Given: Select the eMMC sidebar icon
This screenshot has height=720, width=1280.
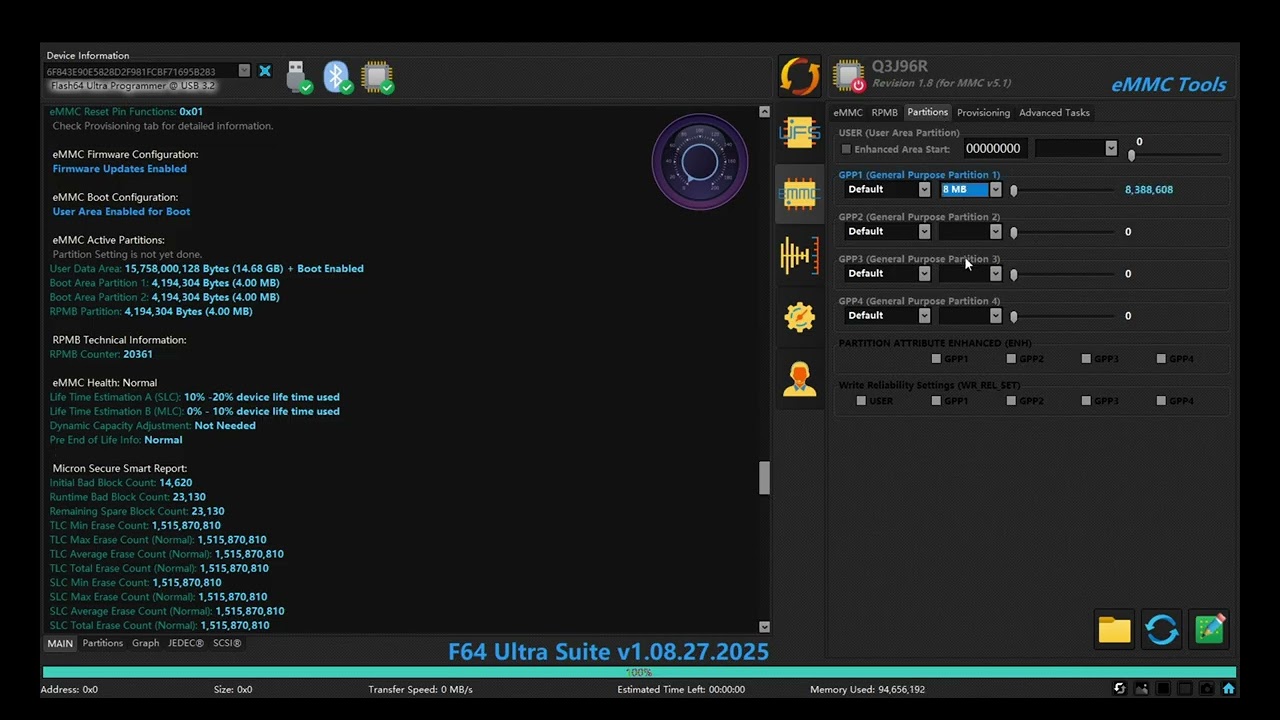Looking at the screenshot, I should point(799,192).
